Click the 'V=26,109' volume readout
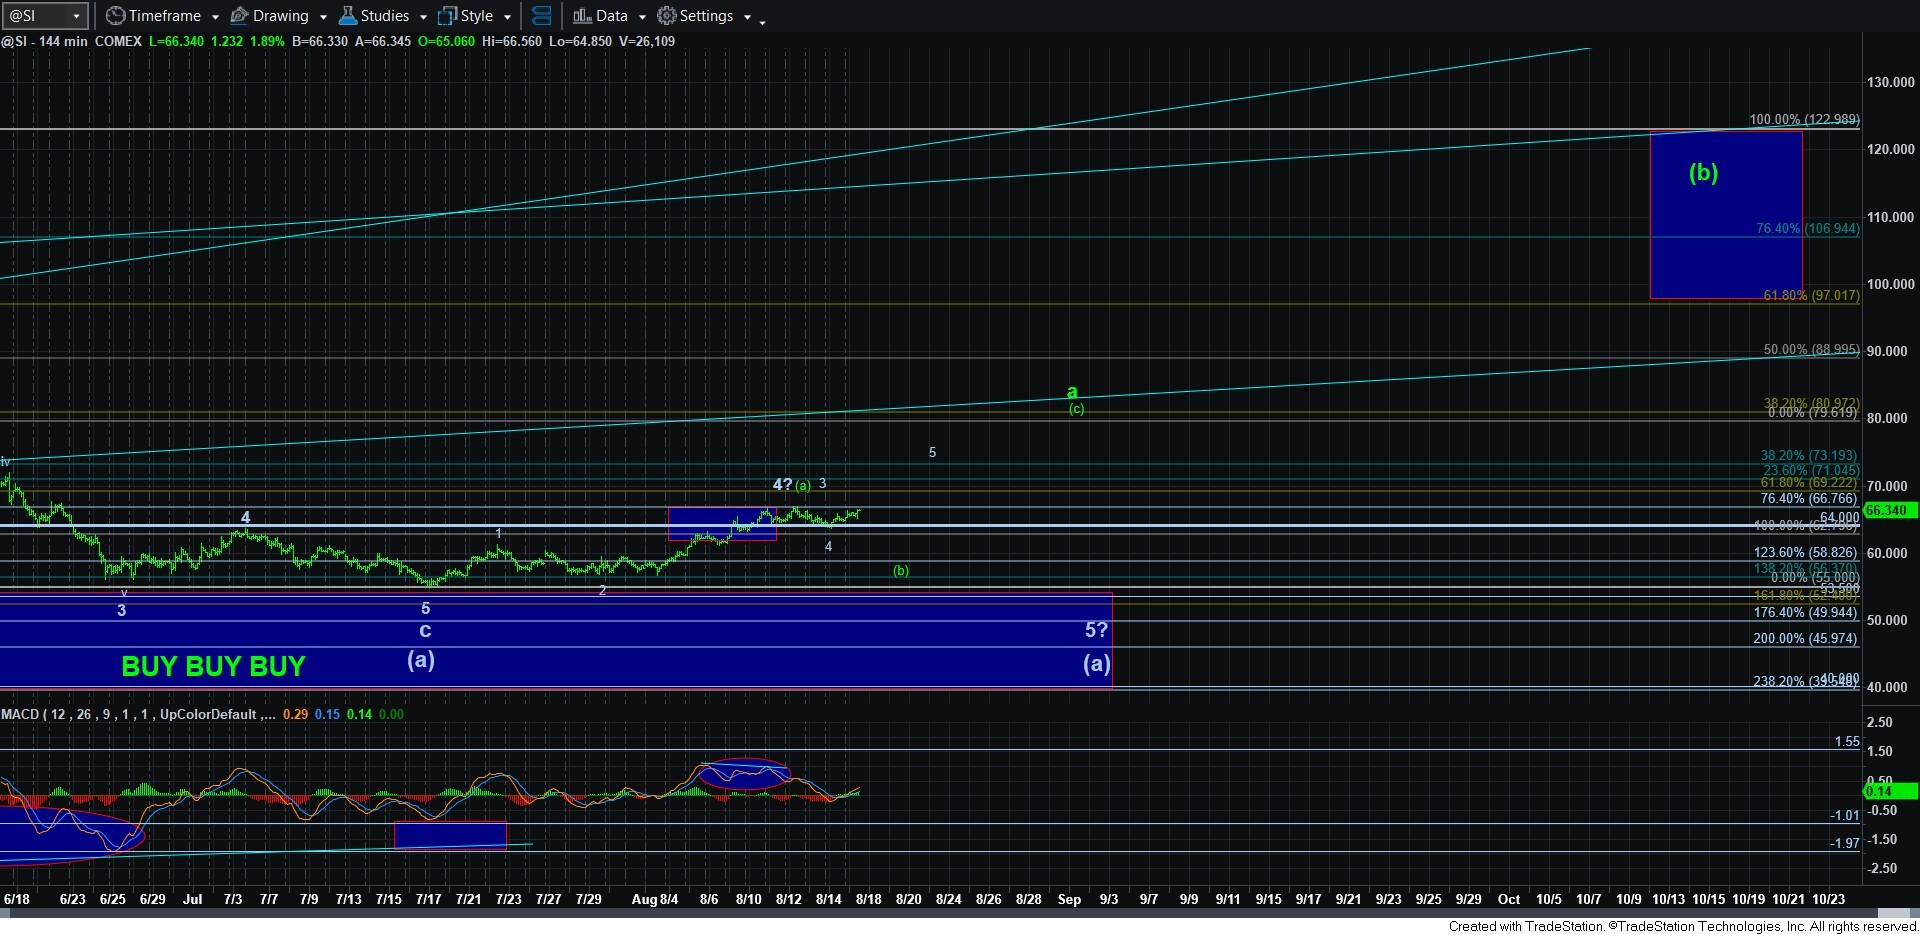 tap(646, 41)
